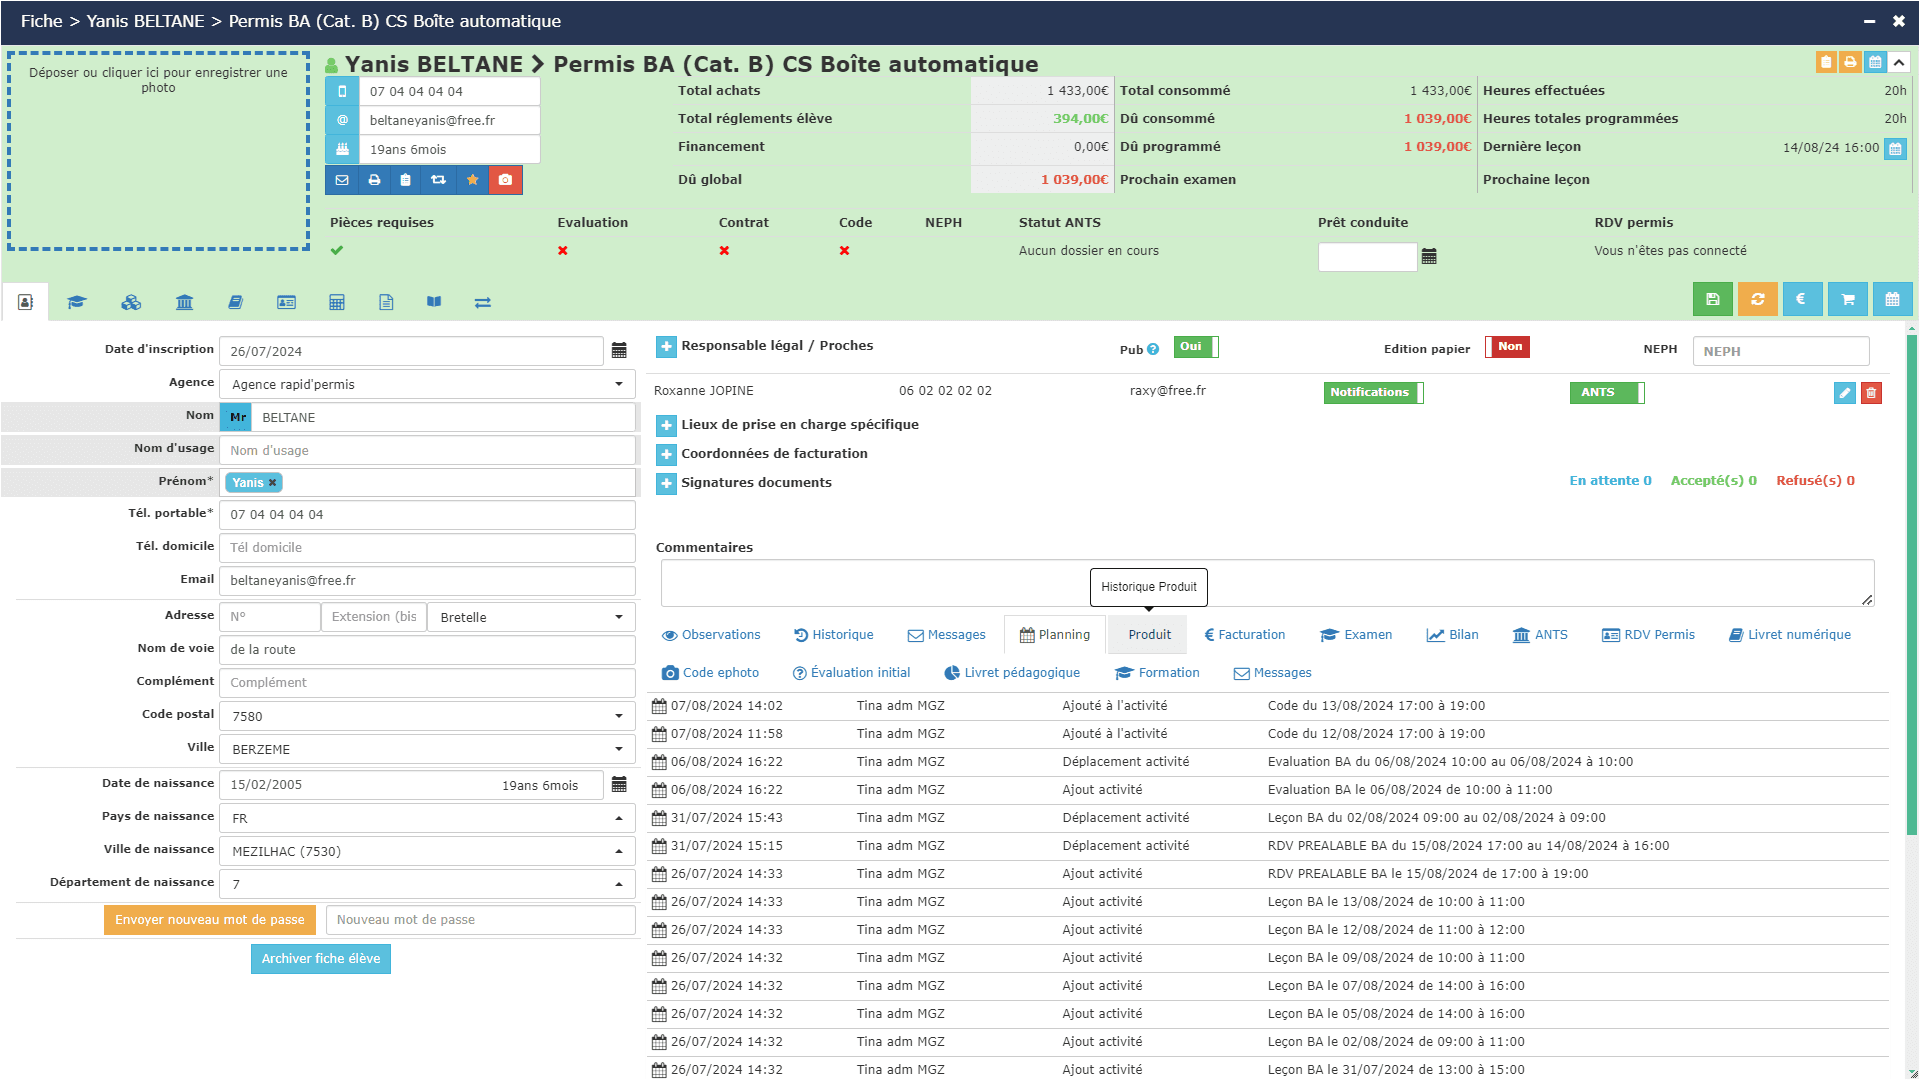Open the Formation link

(x=1157, y=673)
